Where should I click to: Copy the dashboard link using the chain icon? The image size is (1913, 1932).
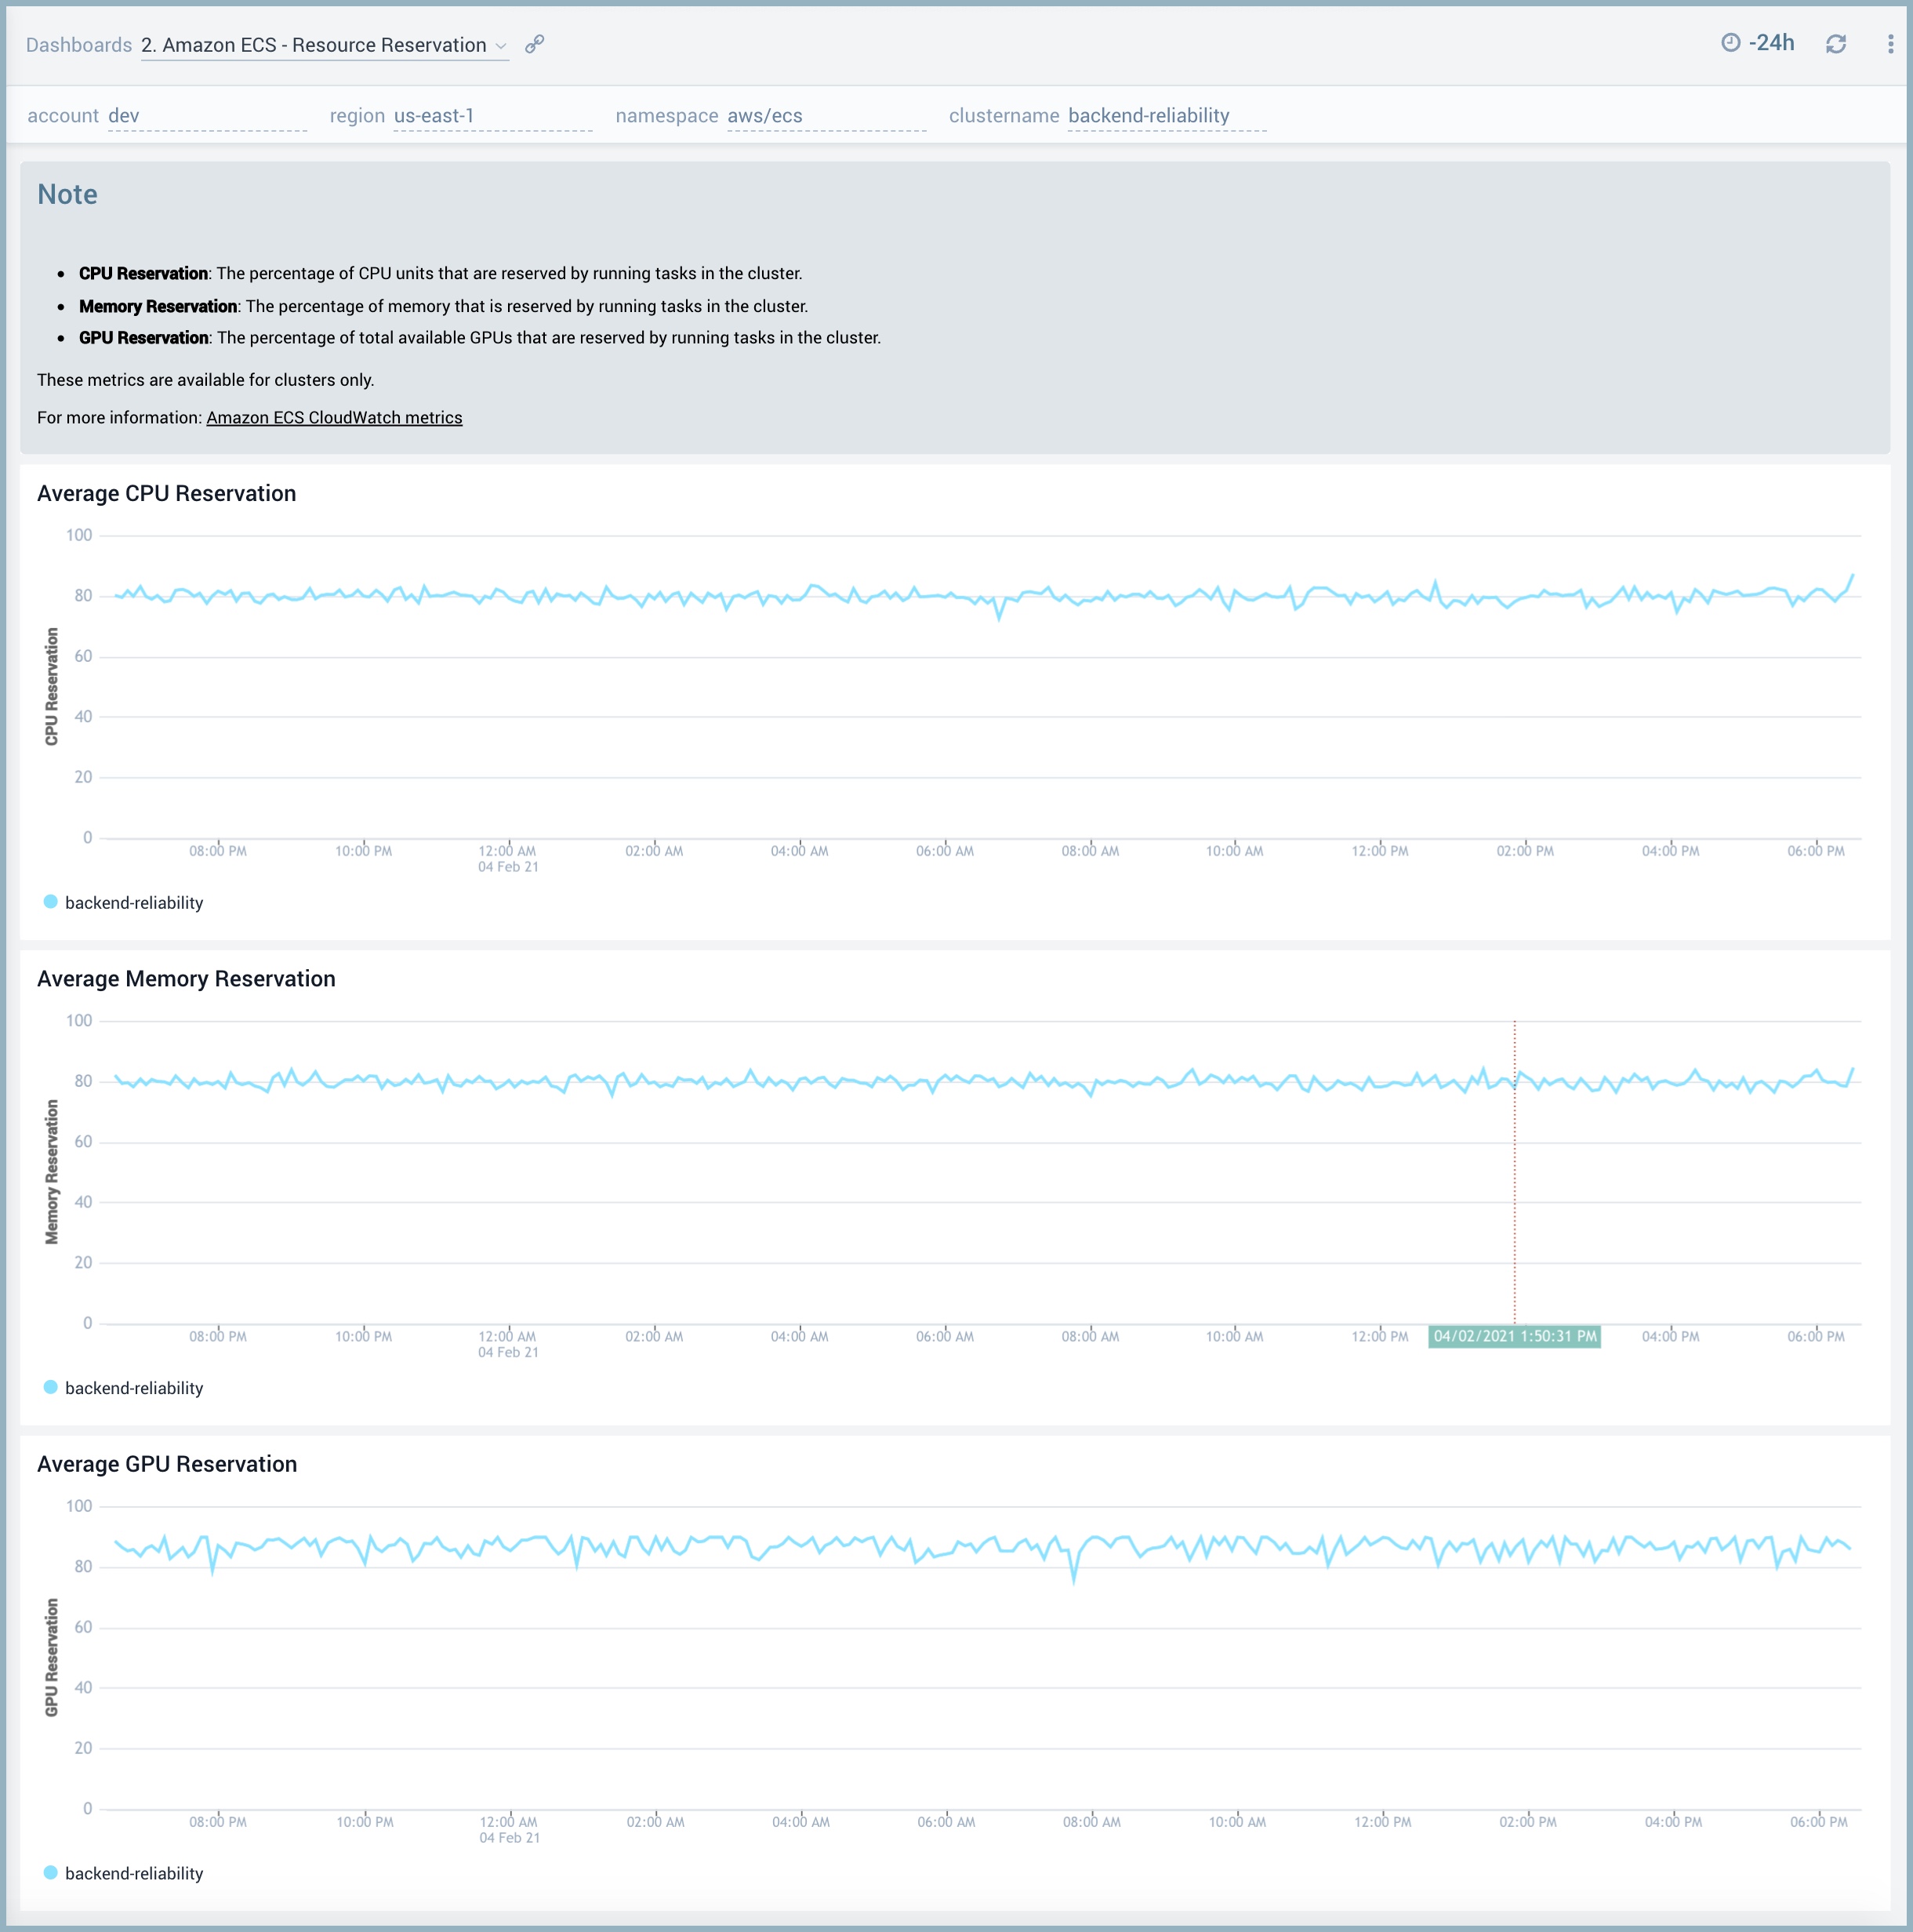pos(535,45)
